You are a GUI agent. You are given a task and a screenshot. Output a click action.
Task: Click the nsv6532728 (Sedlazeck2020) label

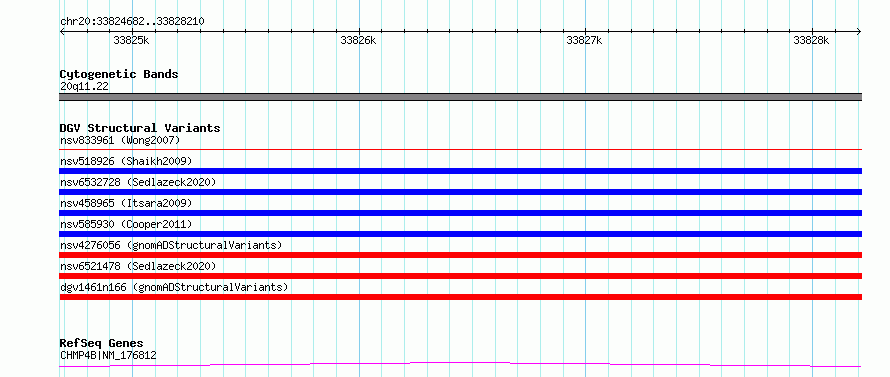(x=138, y=182)
